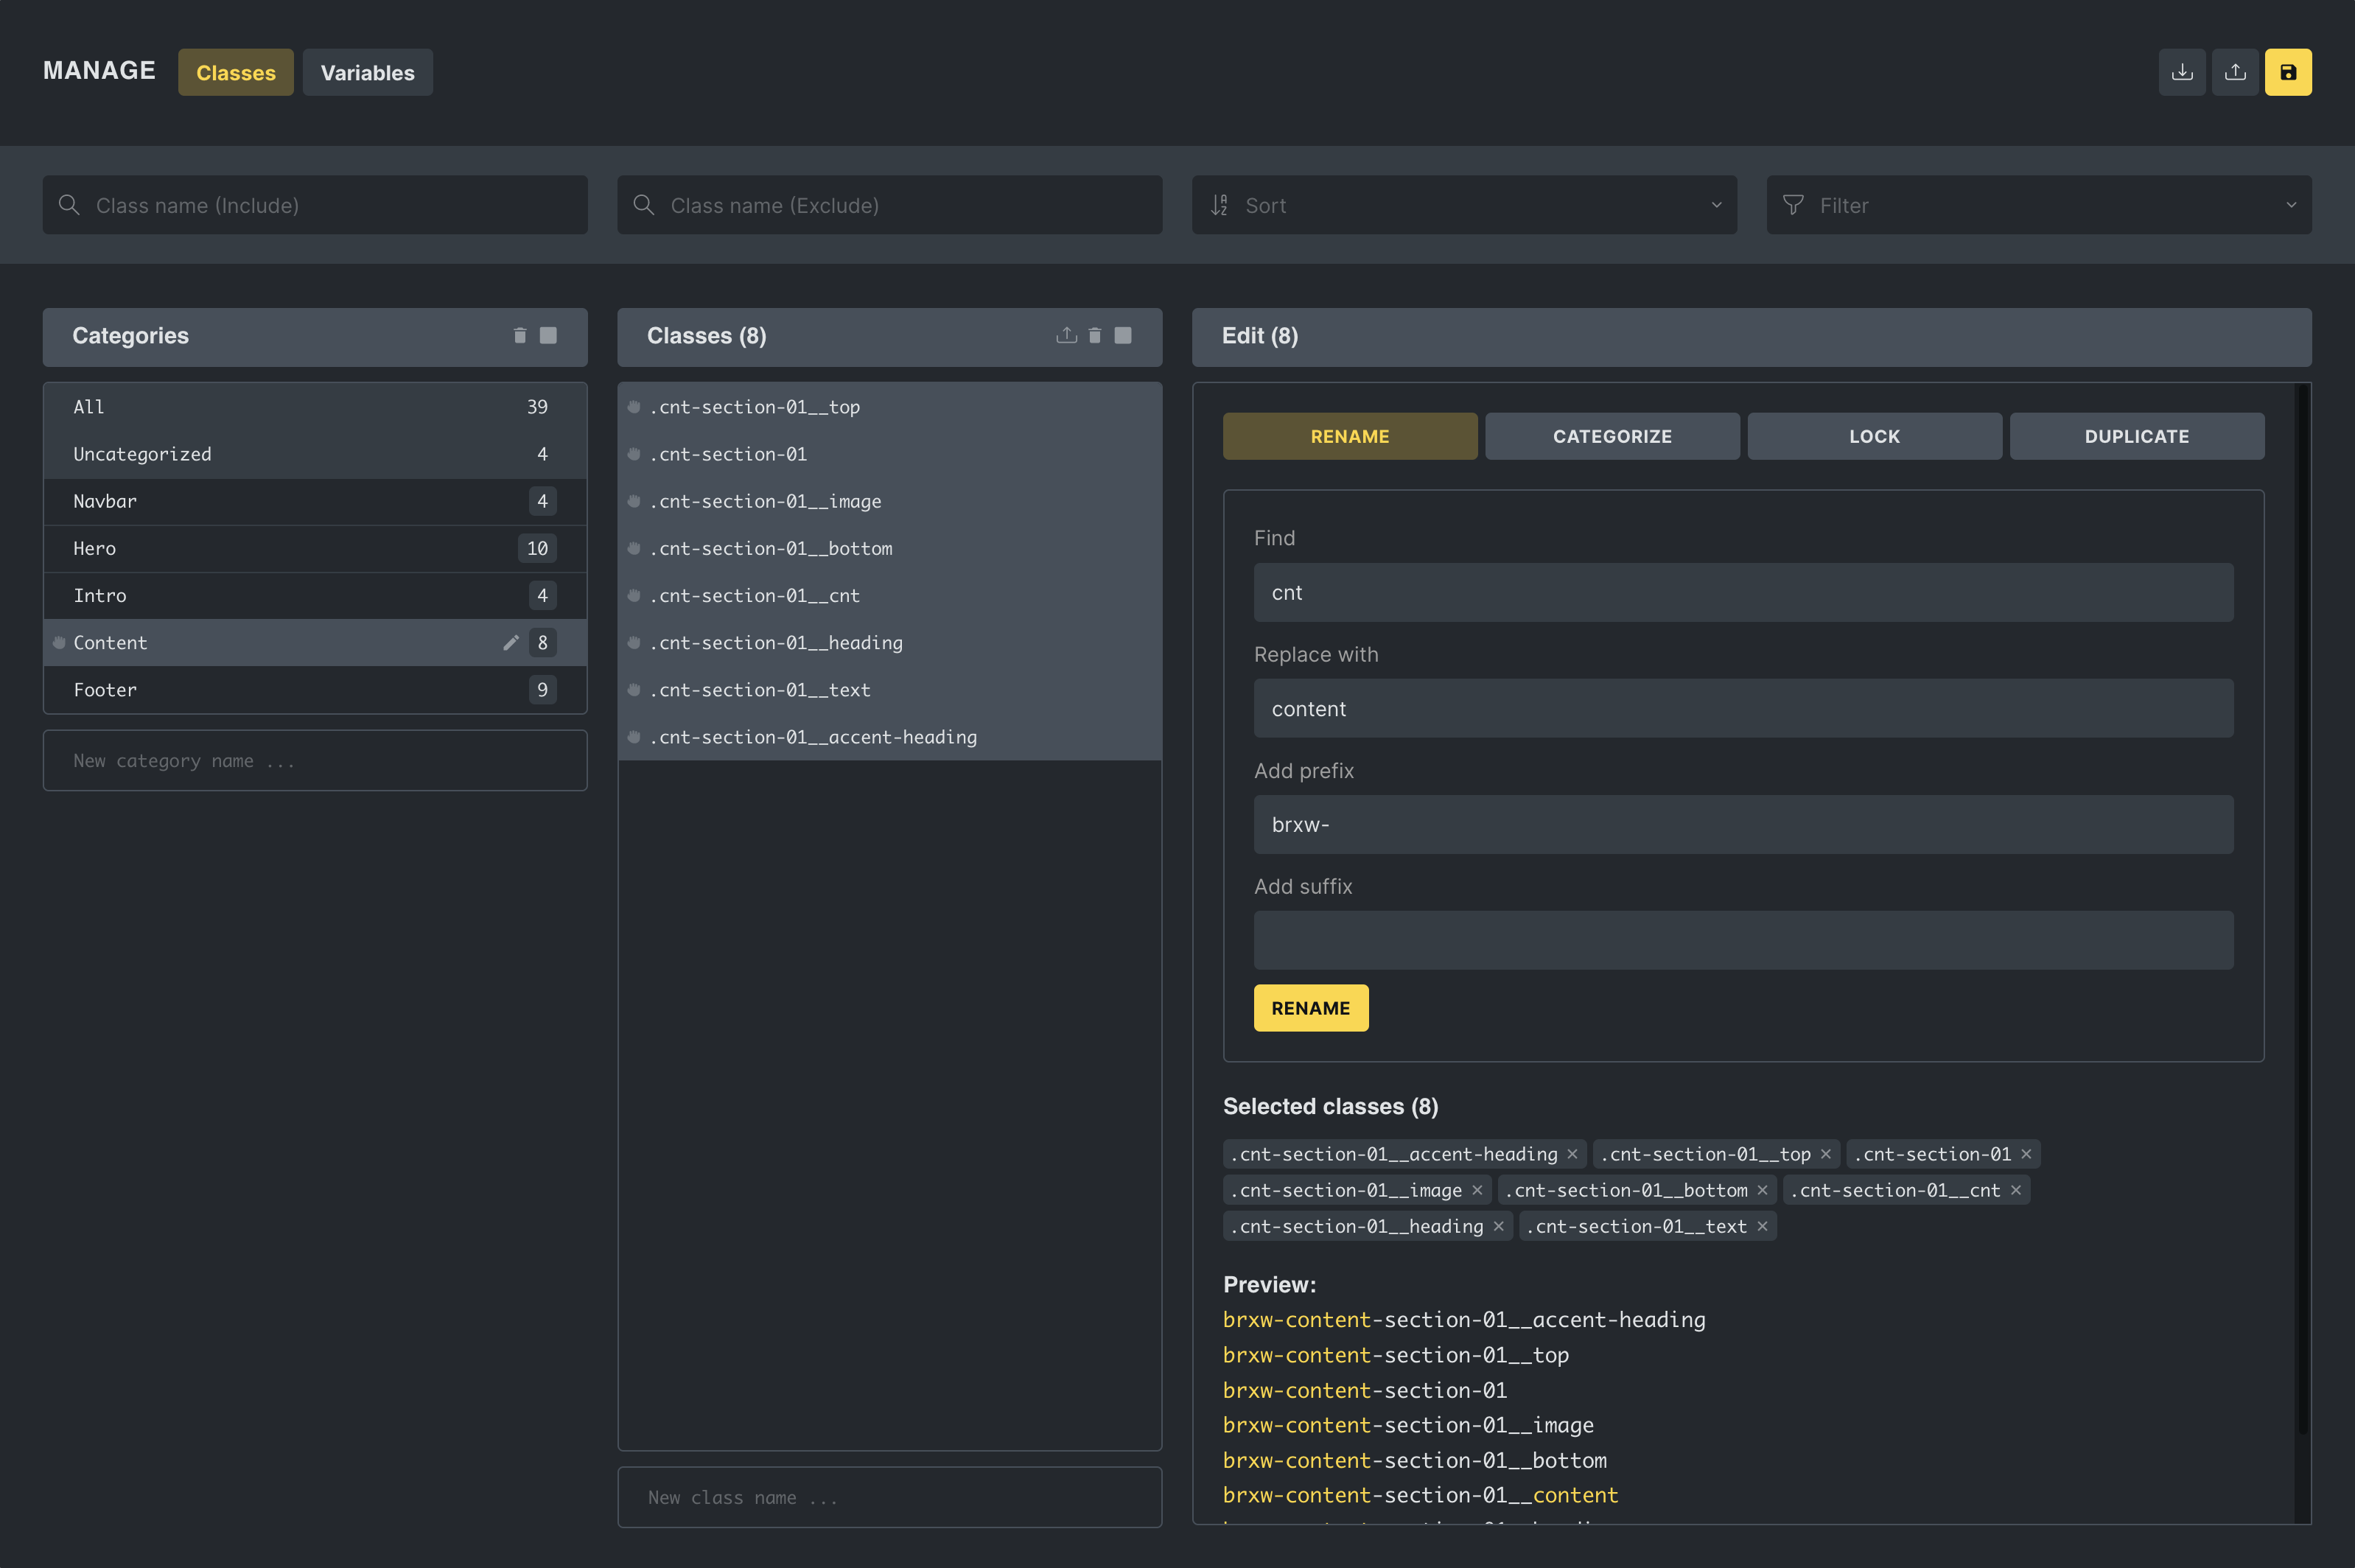2355x1568 pixels.
Task: Deselect .cnt-section-01__image class row
Action: 765,501
